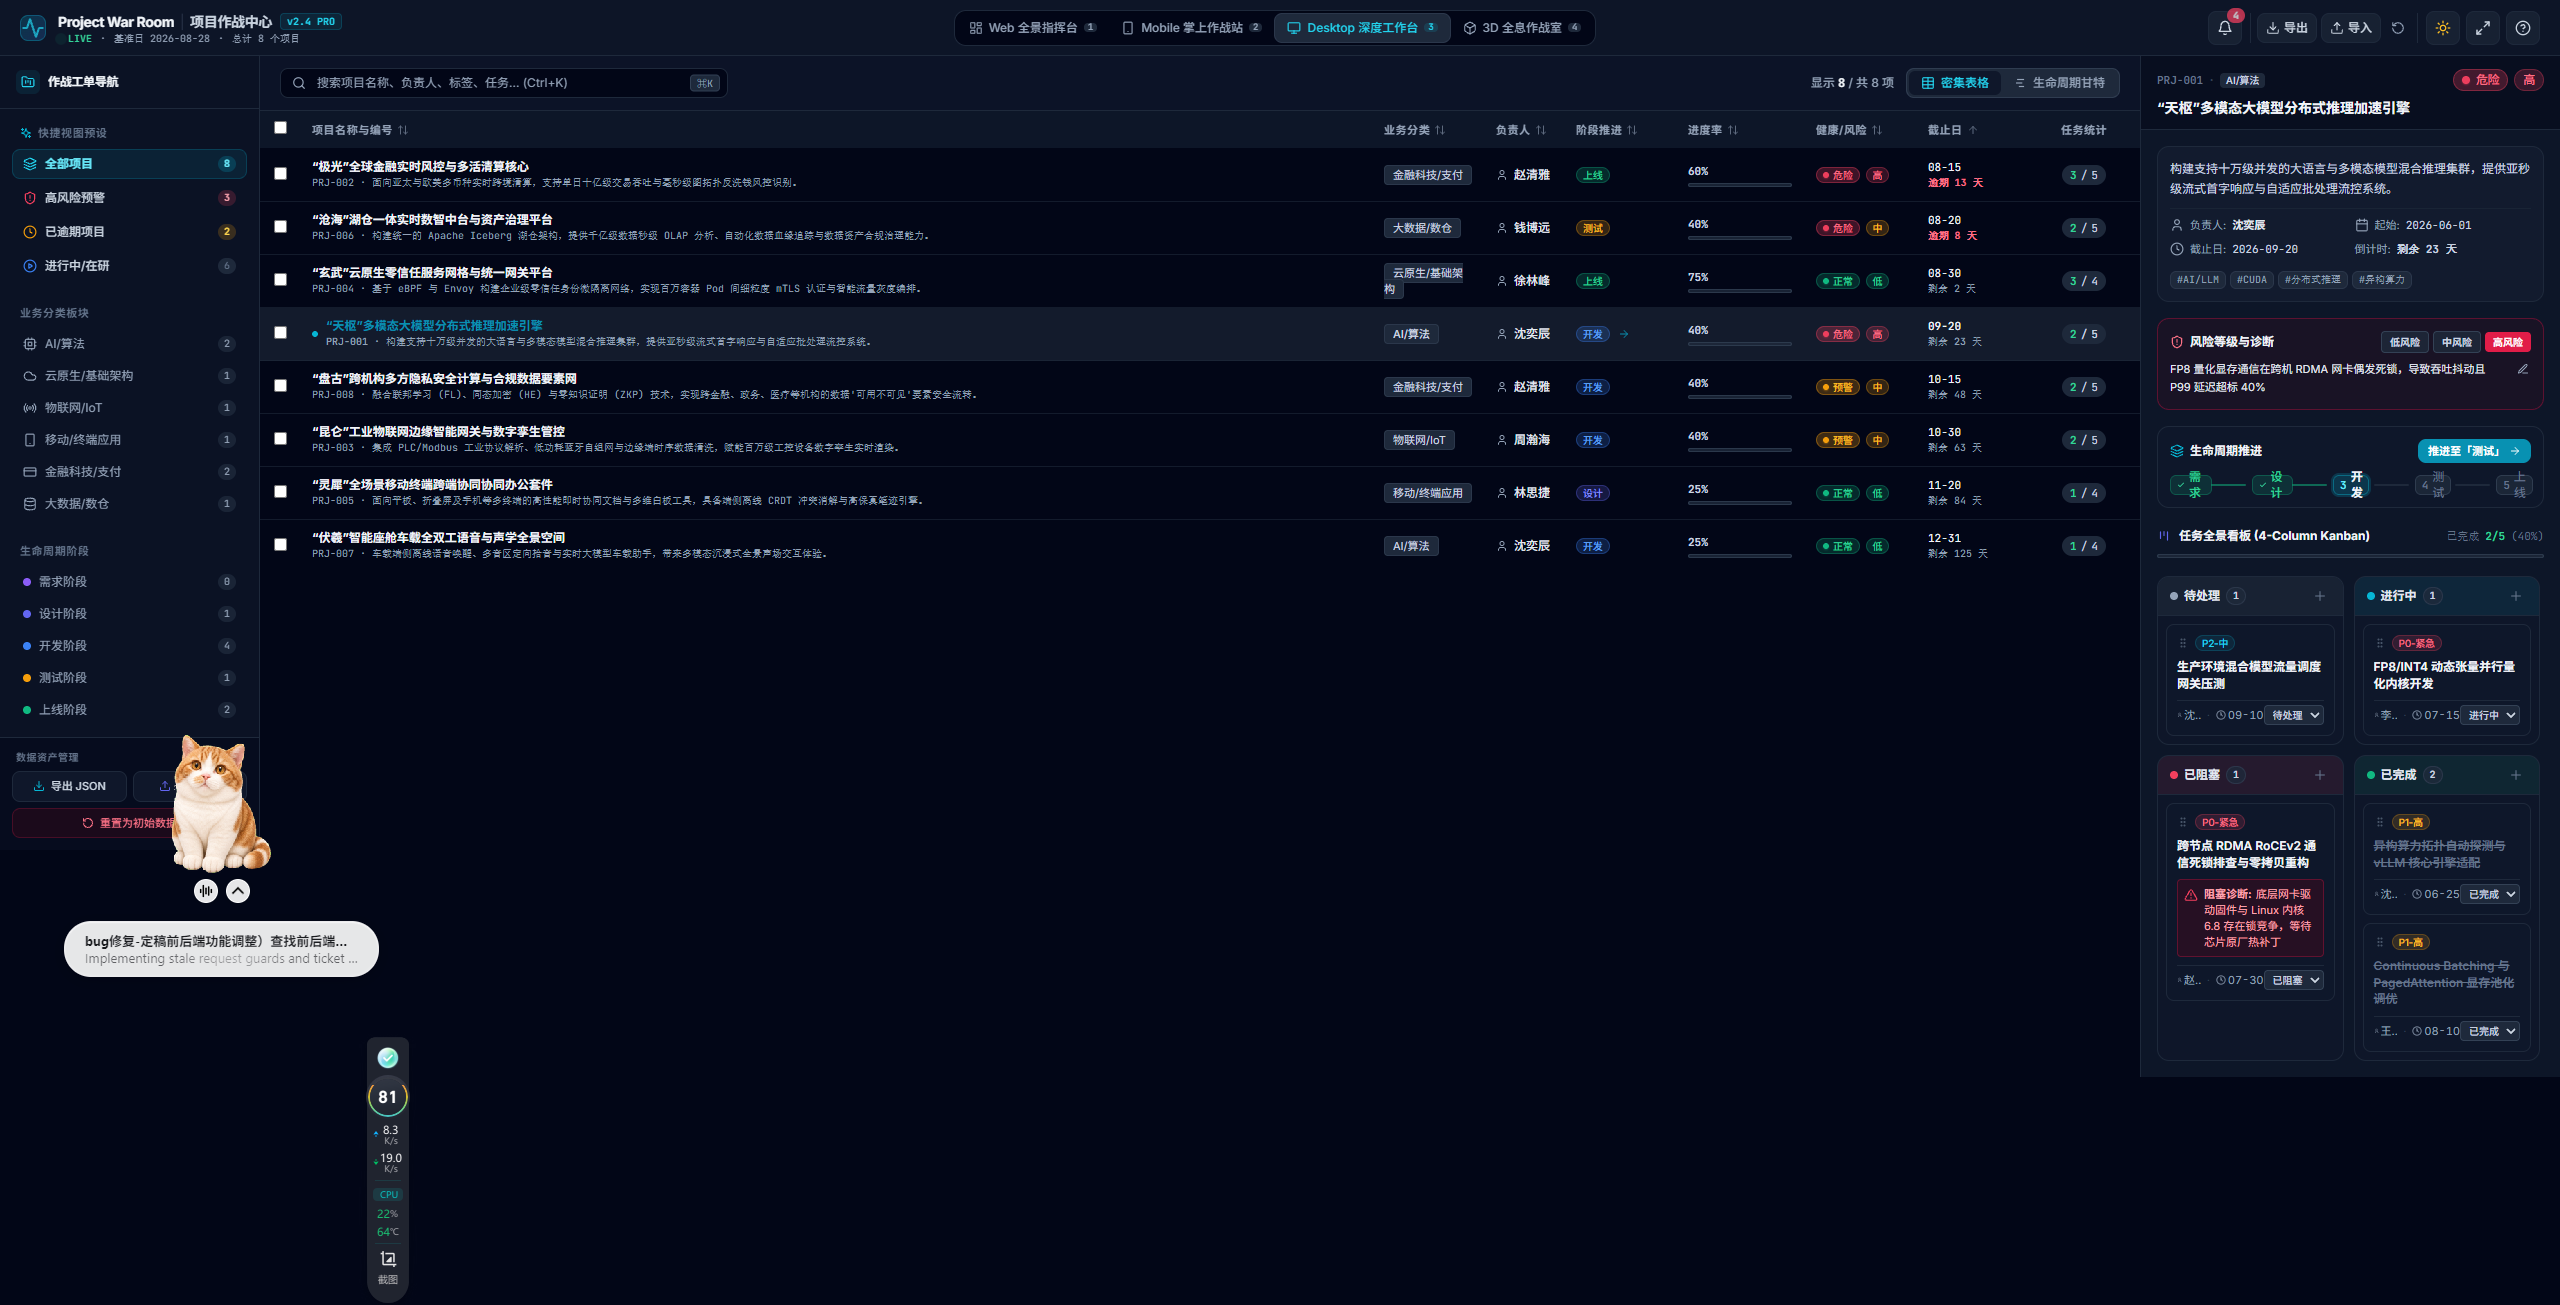Viewport: 2560px width, 1305px height.
Task: Click the edit pencil in risk diagnosis card
Action: coord(2523,369)
